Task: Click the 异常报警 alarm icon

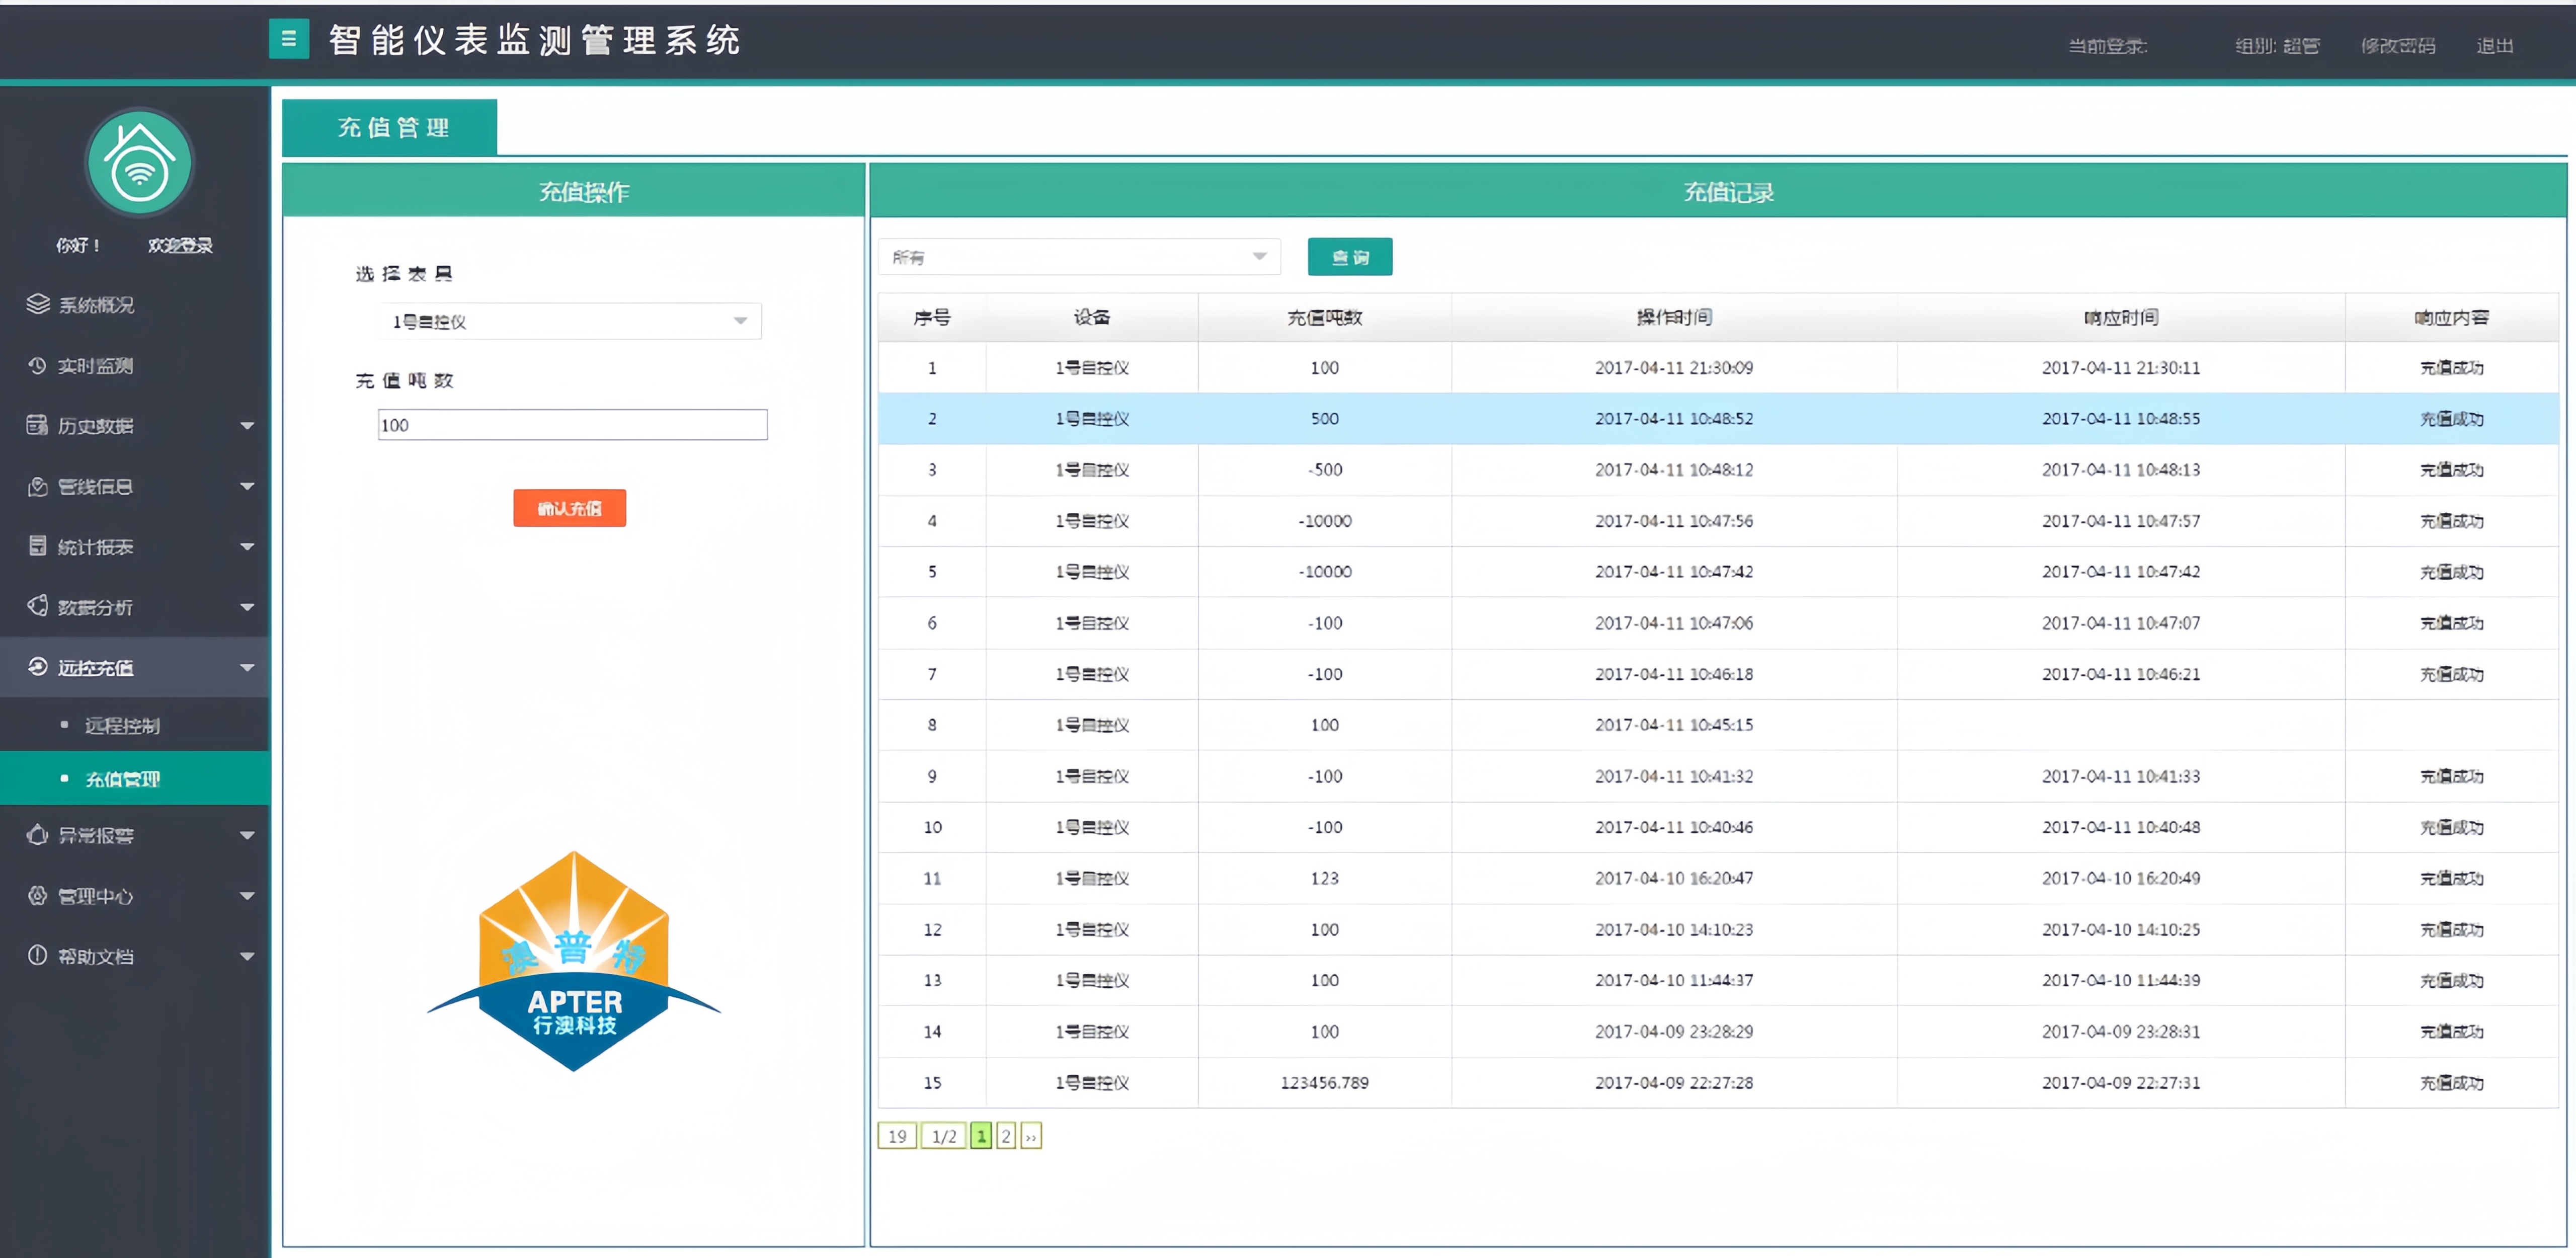Action: [x=38, y=835]
